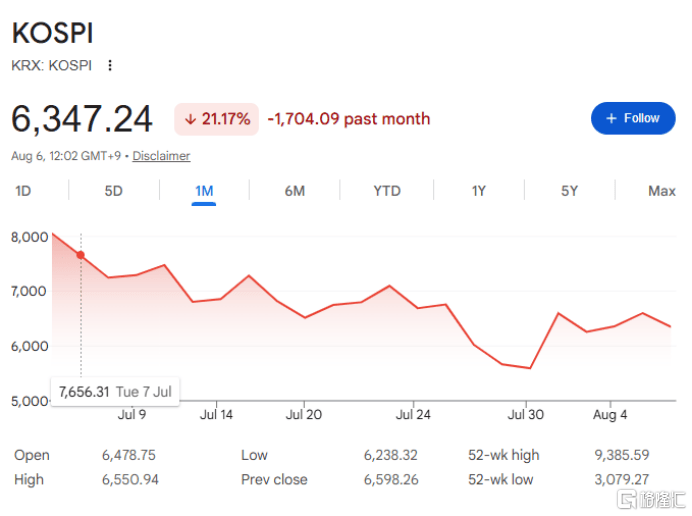This screenshot has height=516, width=692.
Task: Open the three-dot options menu beside KRX: KOSPI
Action: [110, 65]
